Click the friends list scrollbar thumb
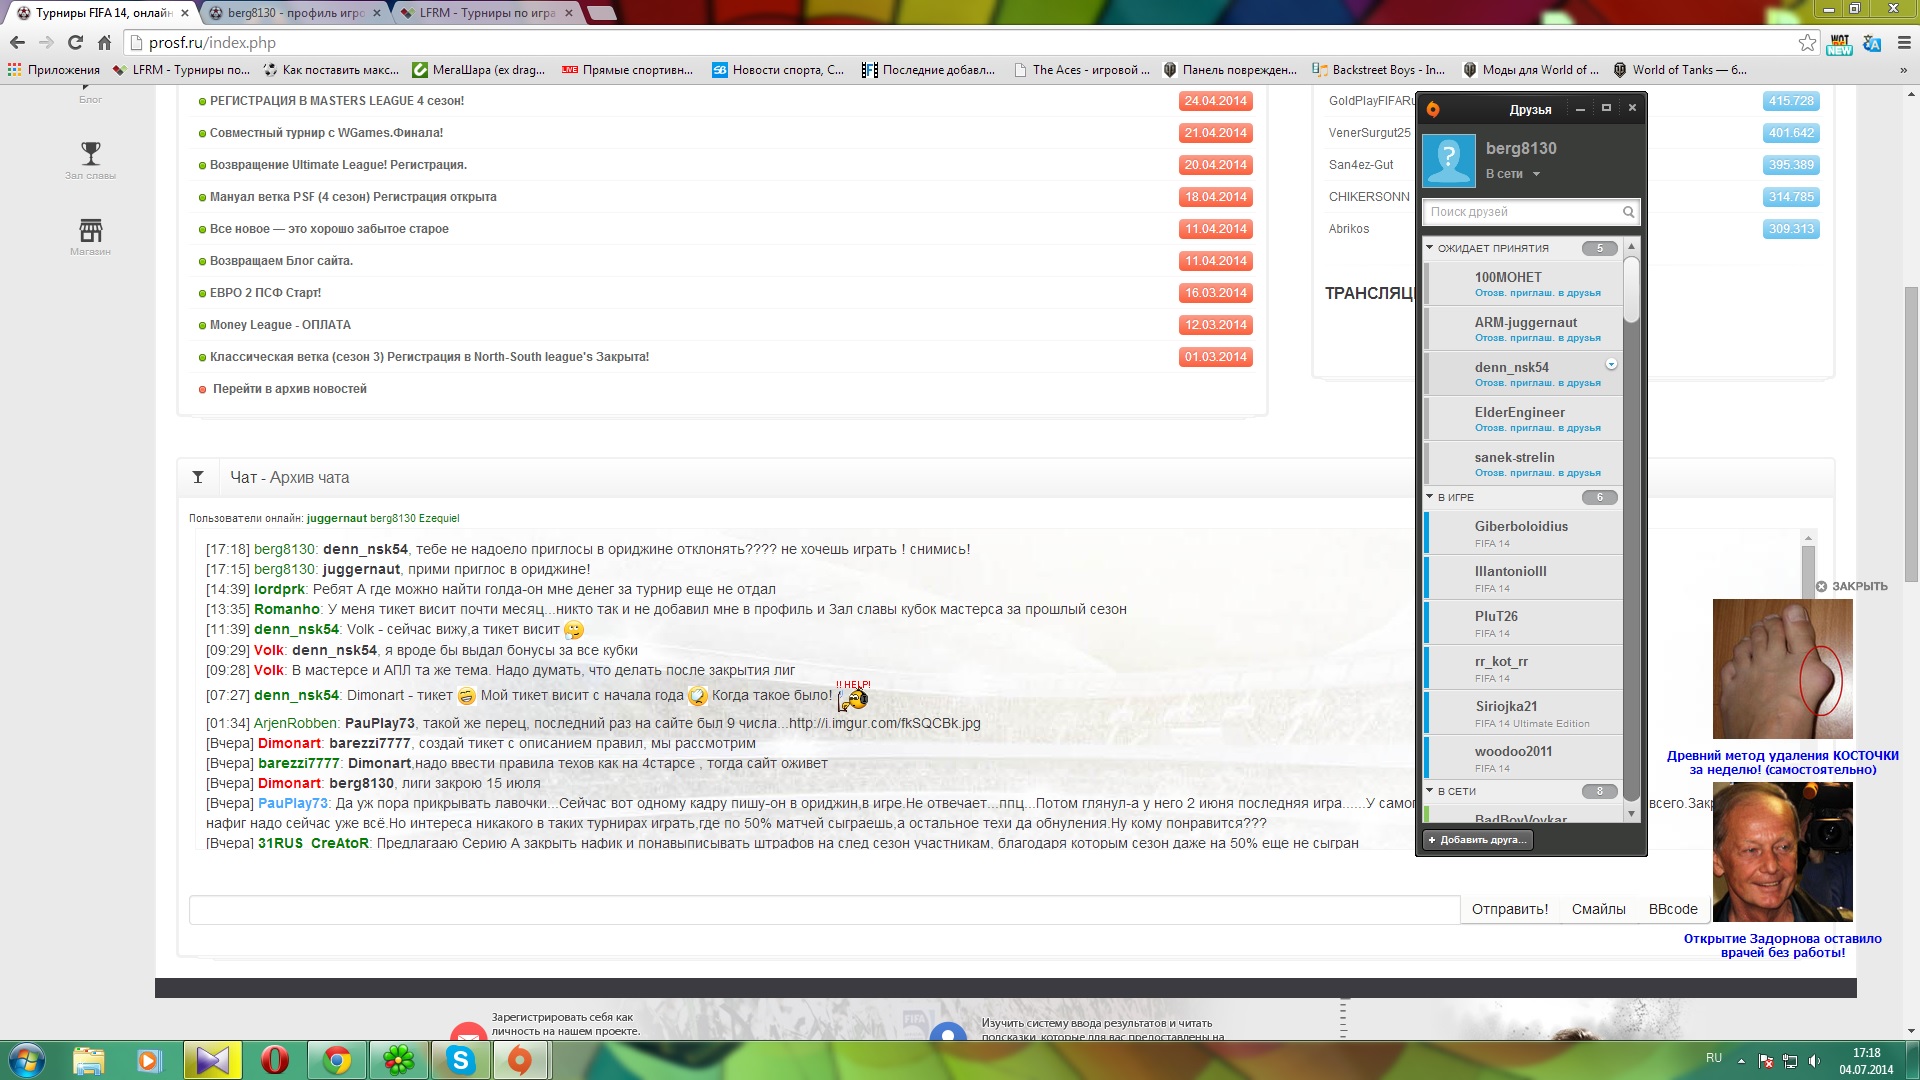Viewport: 1920px width, 1080px height. [1631, 290]
